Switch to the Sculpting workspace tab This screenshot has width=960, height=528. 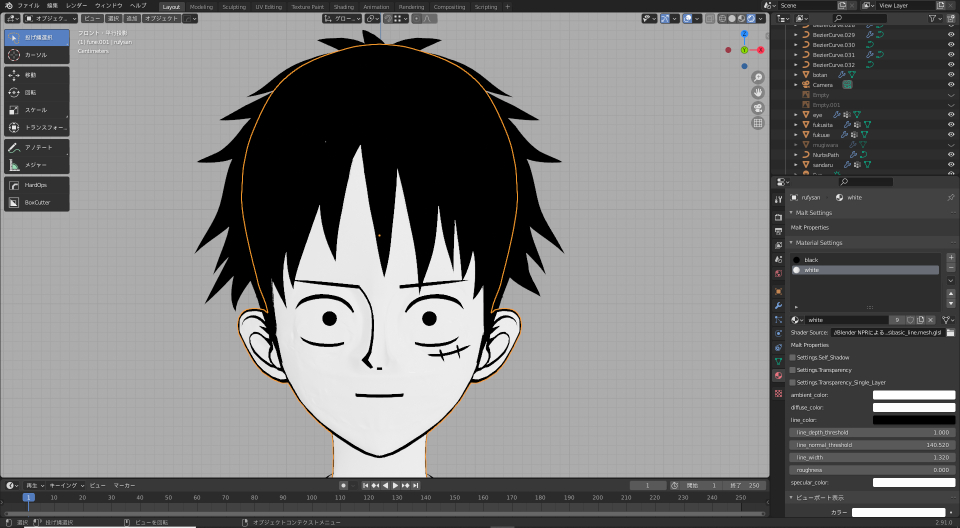point(234,7)
